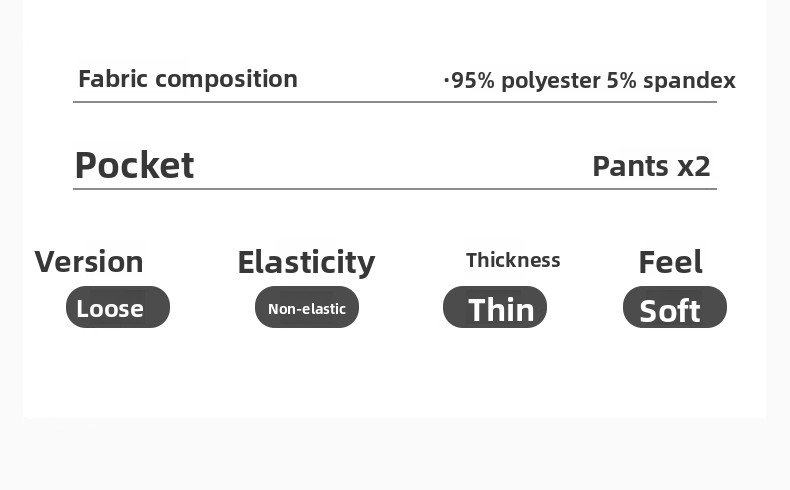Click the Pants x2 value

[x=651, y=166]
